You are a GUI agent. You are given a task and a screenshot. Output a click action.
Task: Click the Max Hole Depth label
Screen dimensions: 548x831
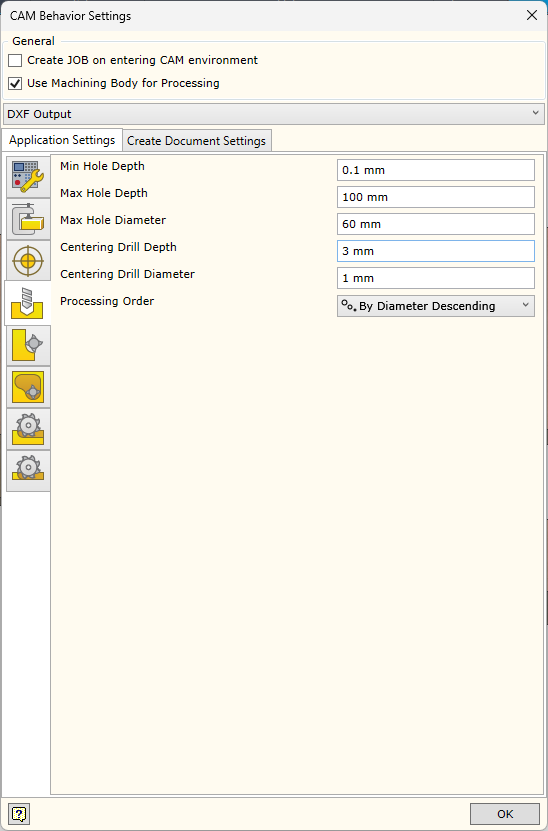[x=104, y=193]
